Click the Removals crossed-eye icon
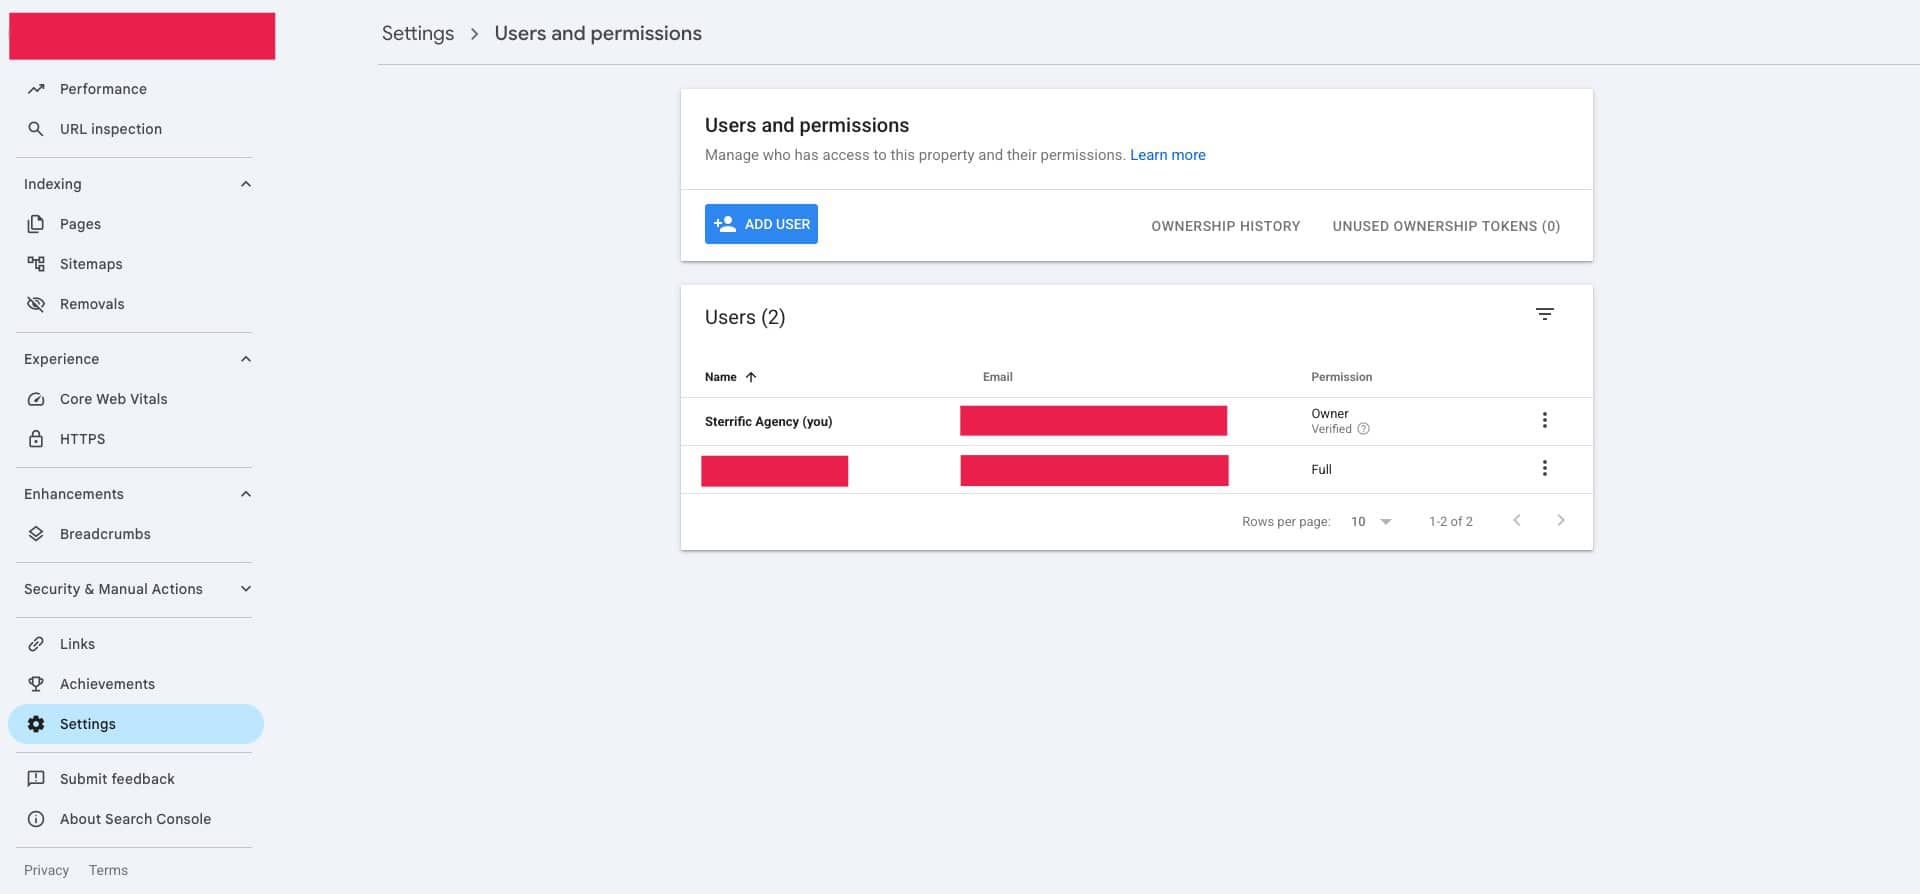The width and height of the screenshot is (1920, 894). tap(36, 304)
